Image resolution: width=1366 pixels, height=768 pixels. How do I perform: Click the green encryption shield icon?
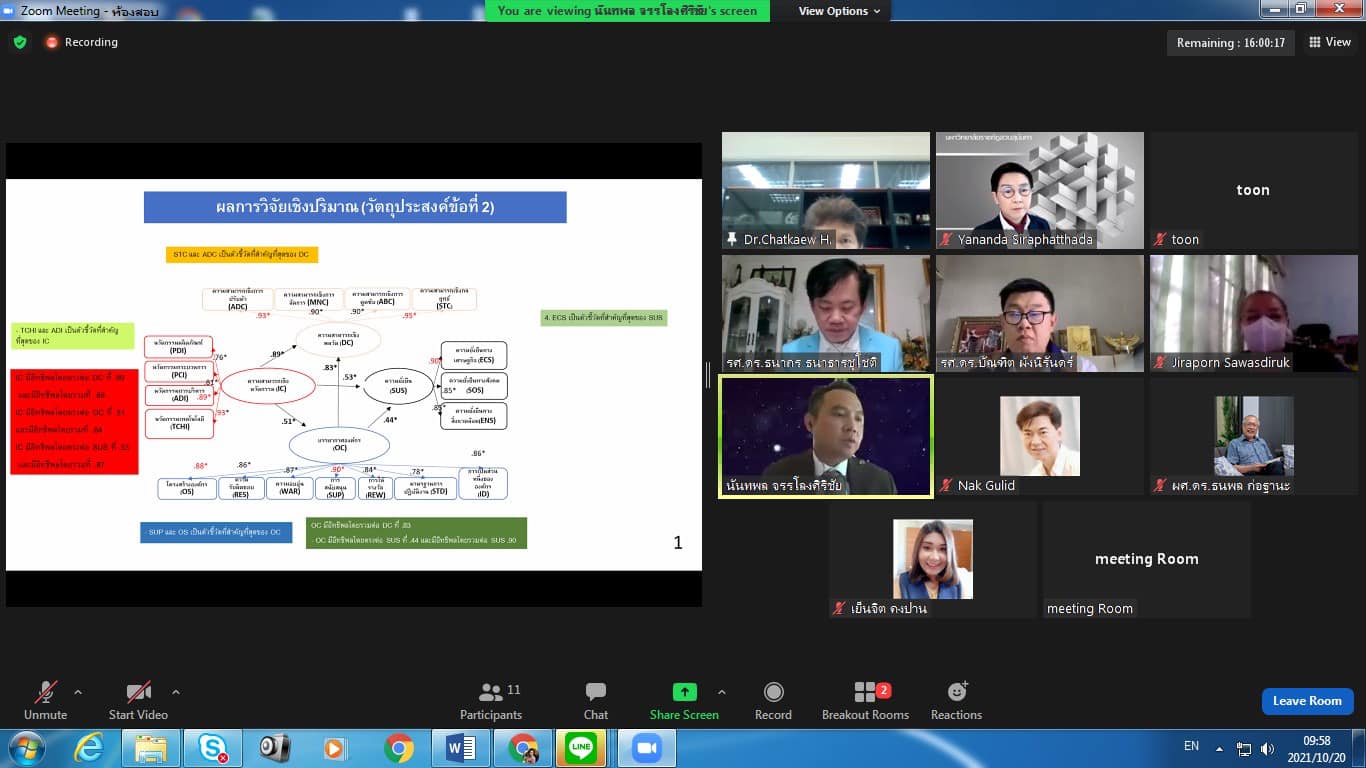tap(19, 42)
